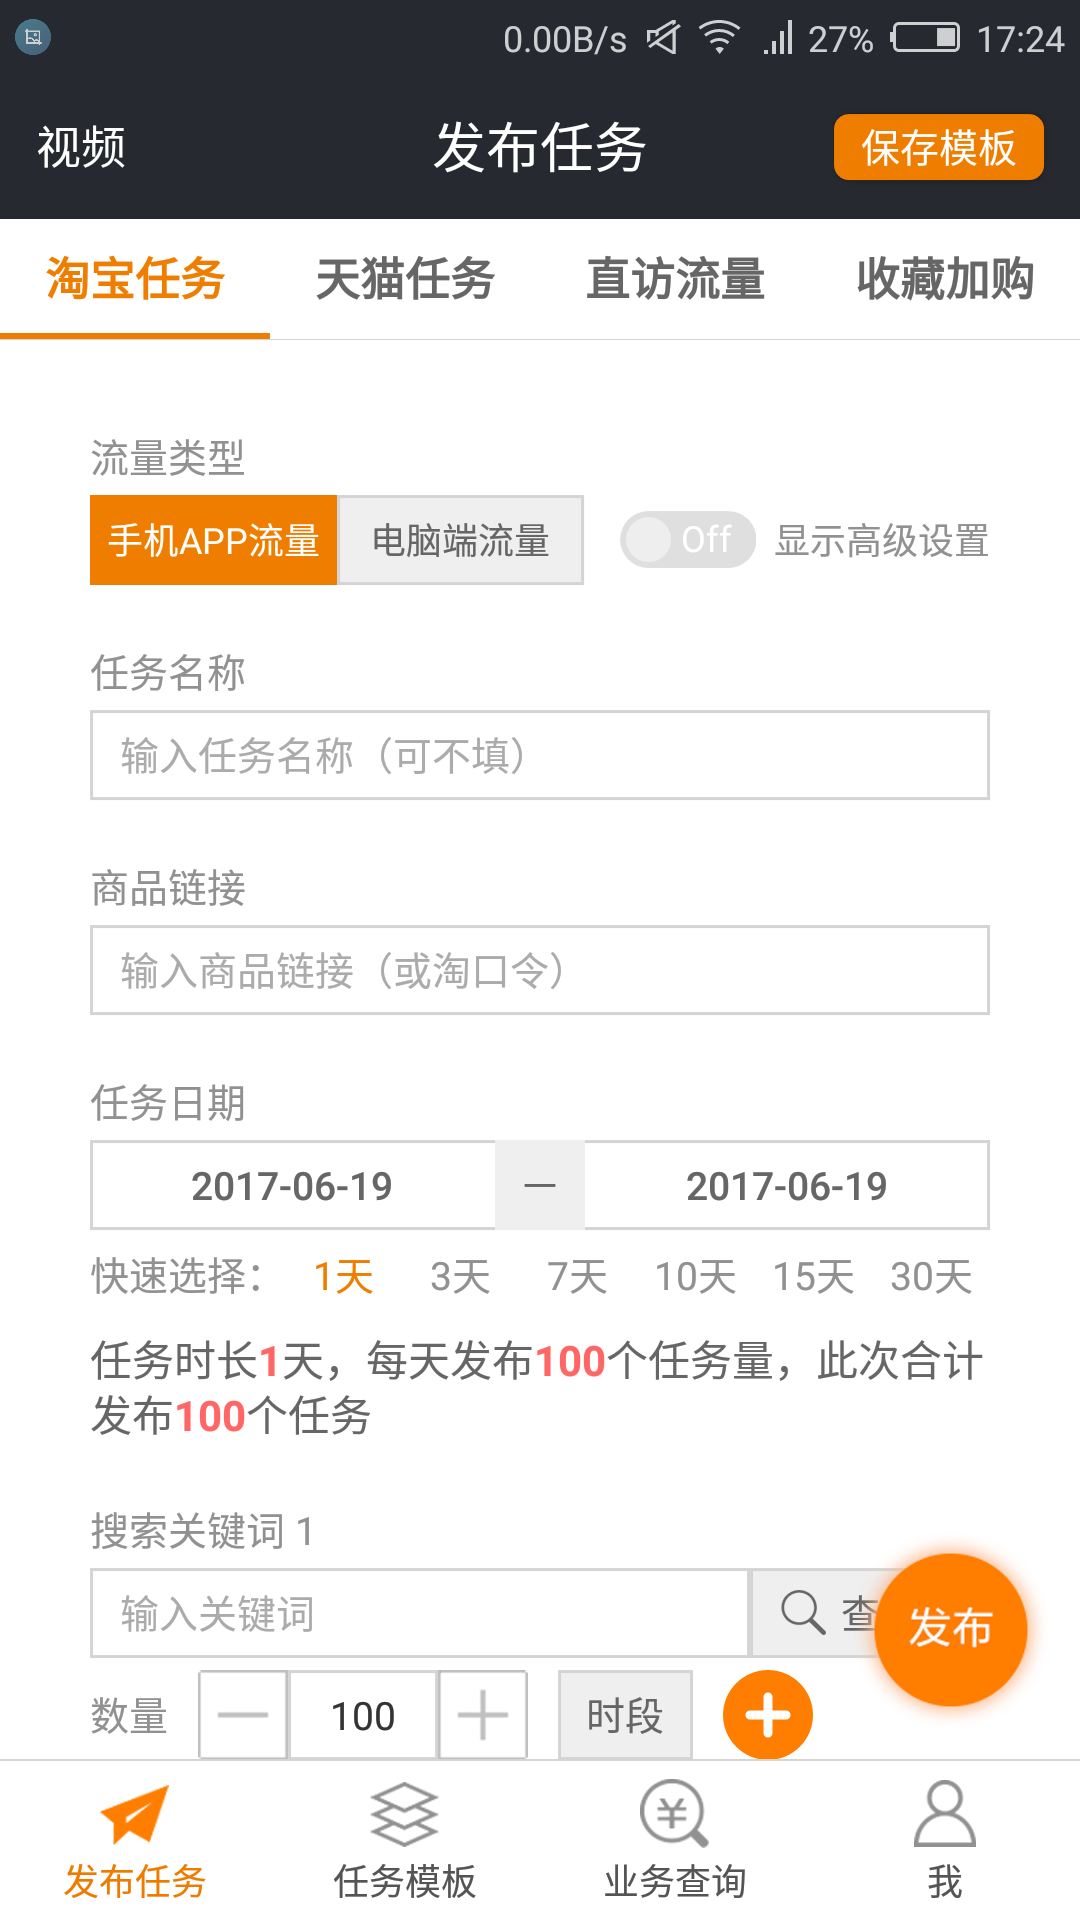Switch to the 天猫任务 tab
Viewport: 1080px width, 1920px height.
pyautogui.click(x=405, y=279)
